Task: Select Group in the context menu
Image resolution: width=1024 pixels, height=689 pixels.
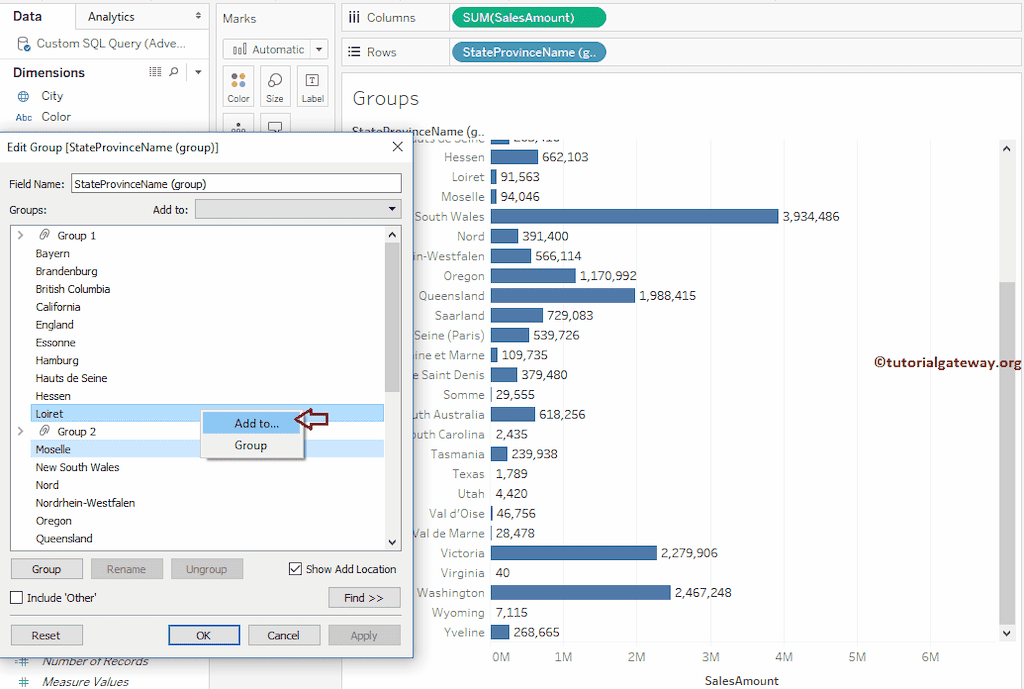Action: 251,445
